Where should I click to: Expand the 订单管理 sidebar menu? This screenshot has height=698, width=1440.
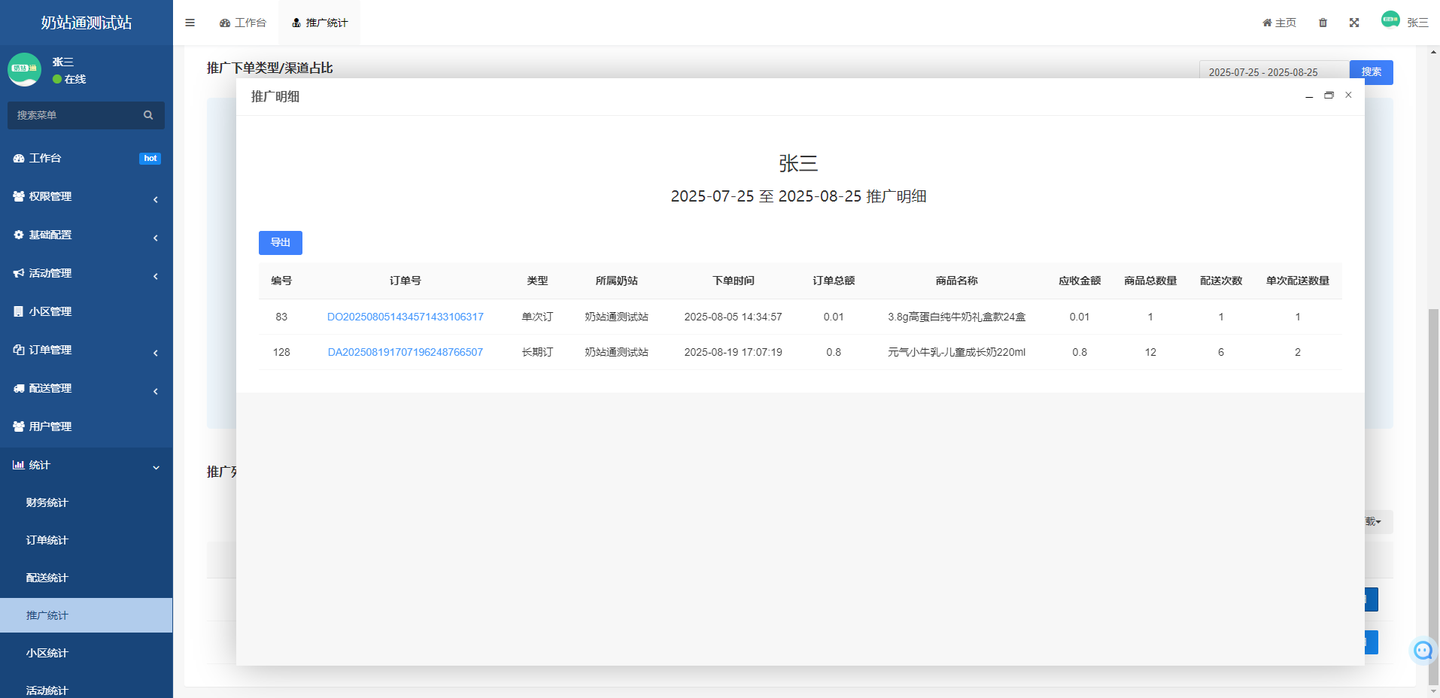[x=86, y=350]
